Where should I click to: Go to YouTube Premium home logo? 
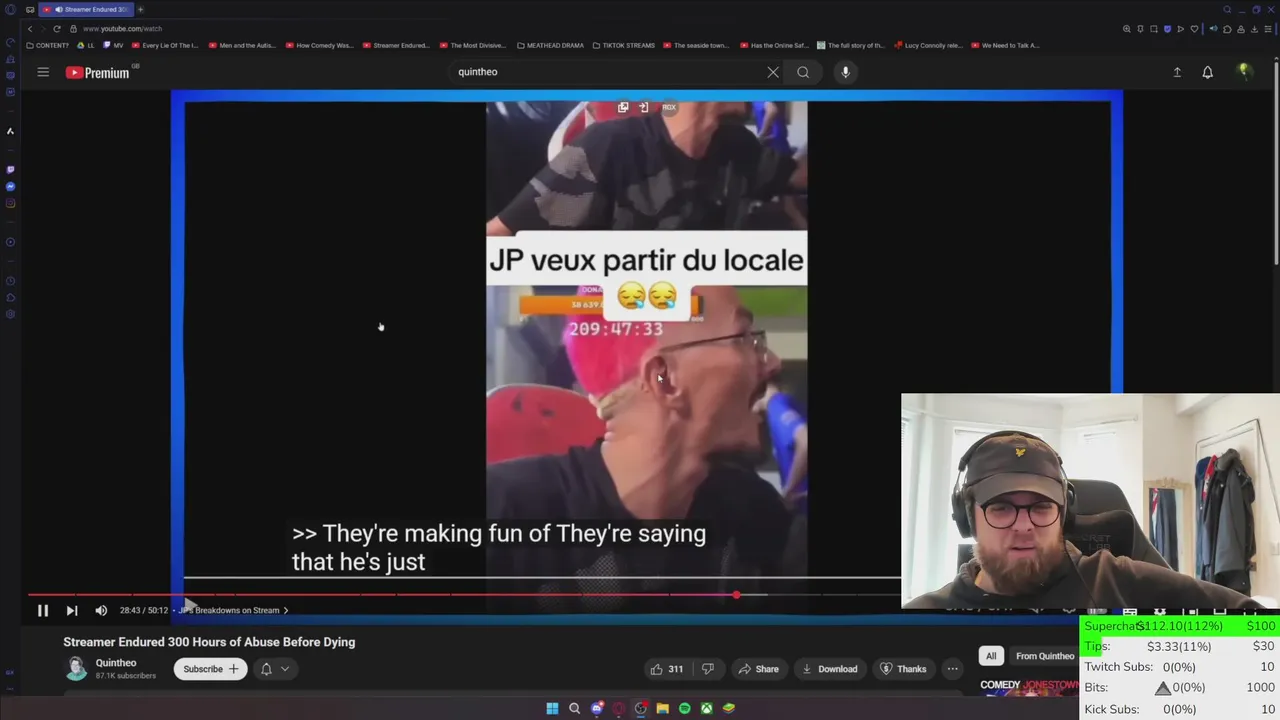[x=97, y=72]
